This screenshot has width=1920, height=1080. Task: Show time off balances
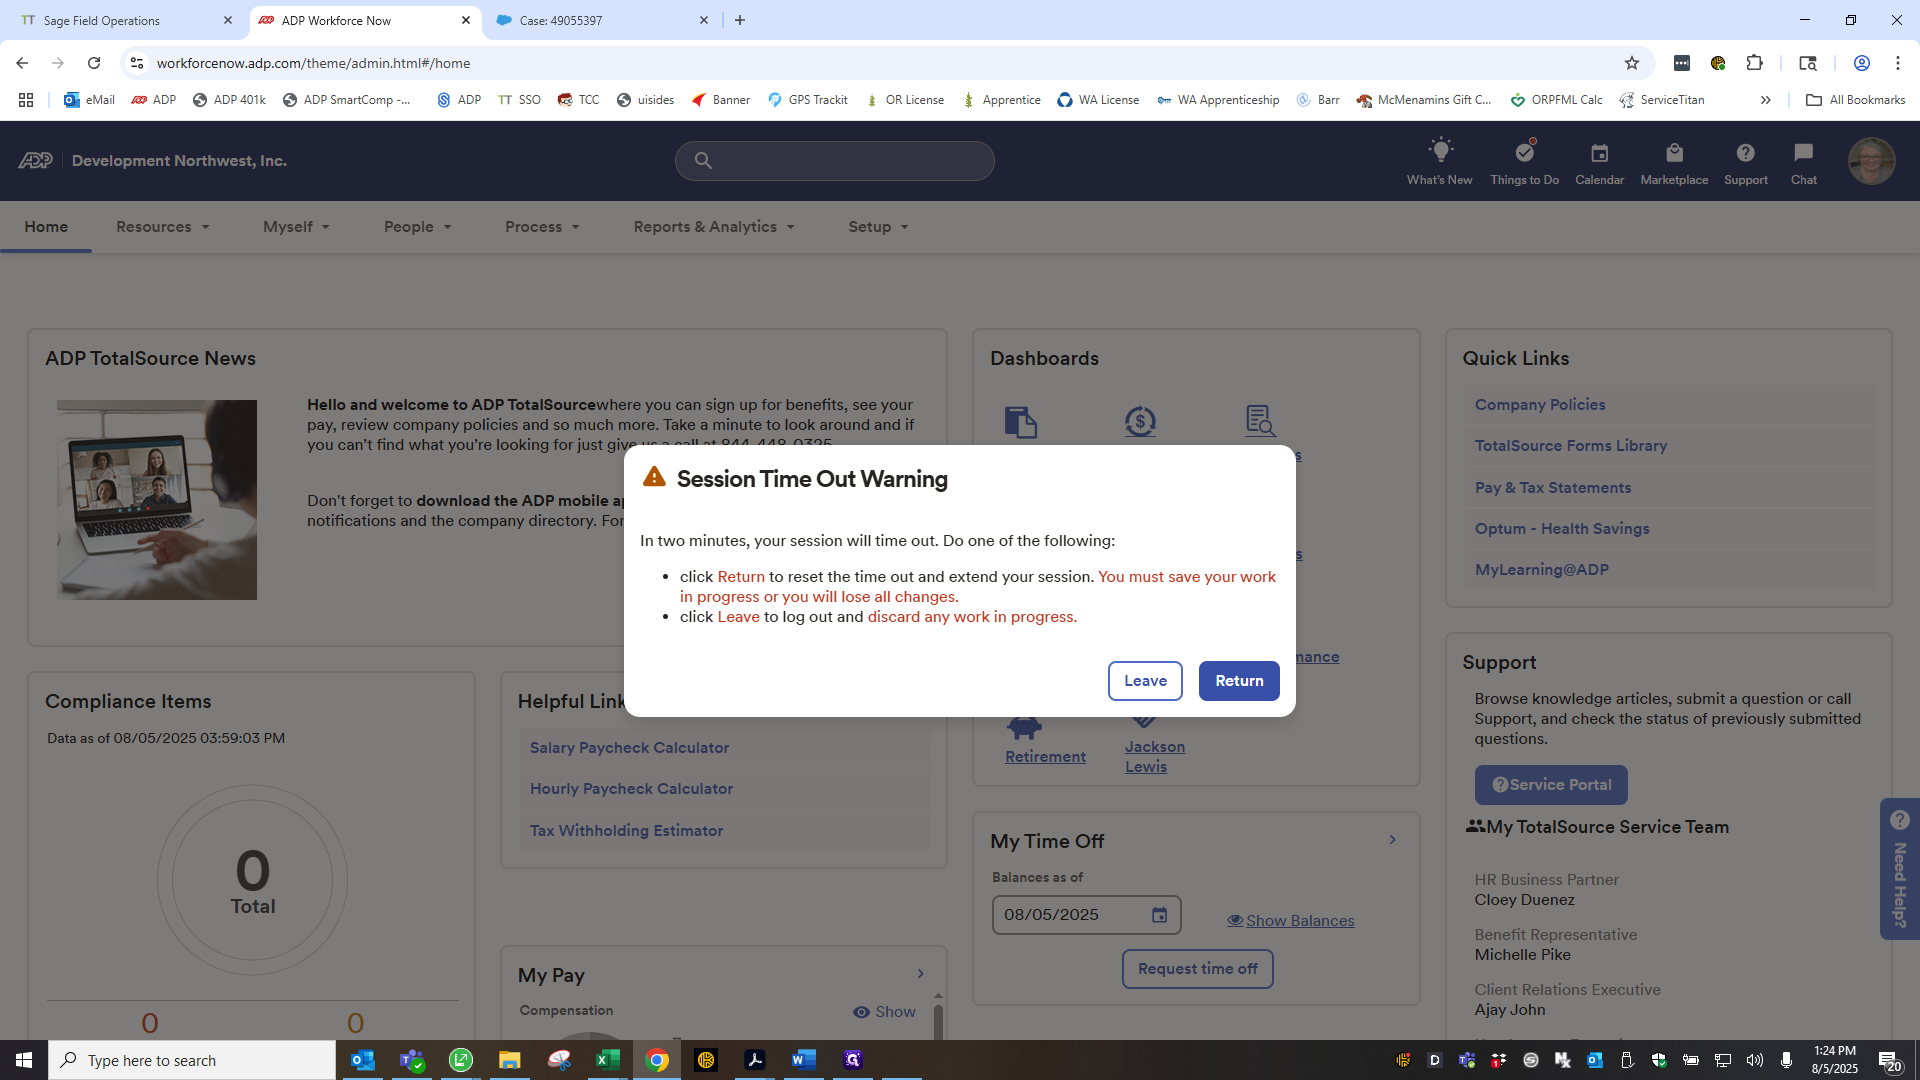click(1291, 921)
